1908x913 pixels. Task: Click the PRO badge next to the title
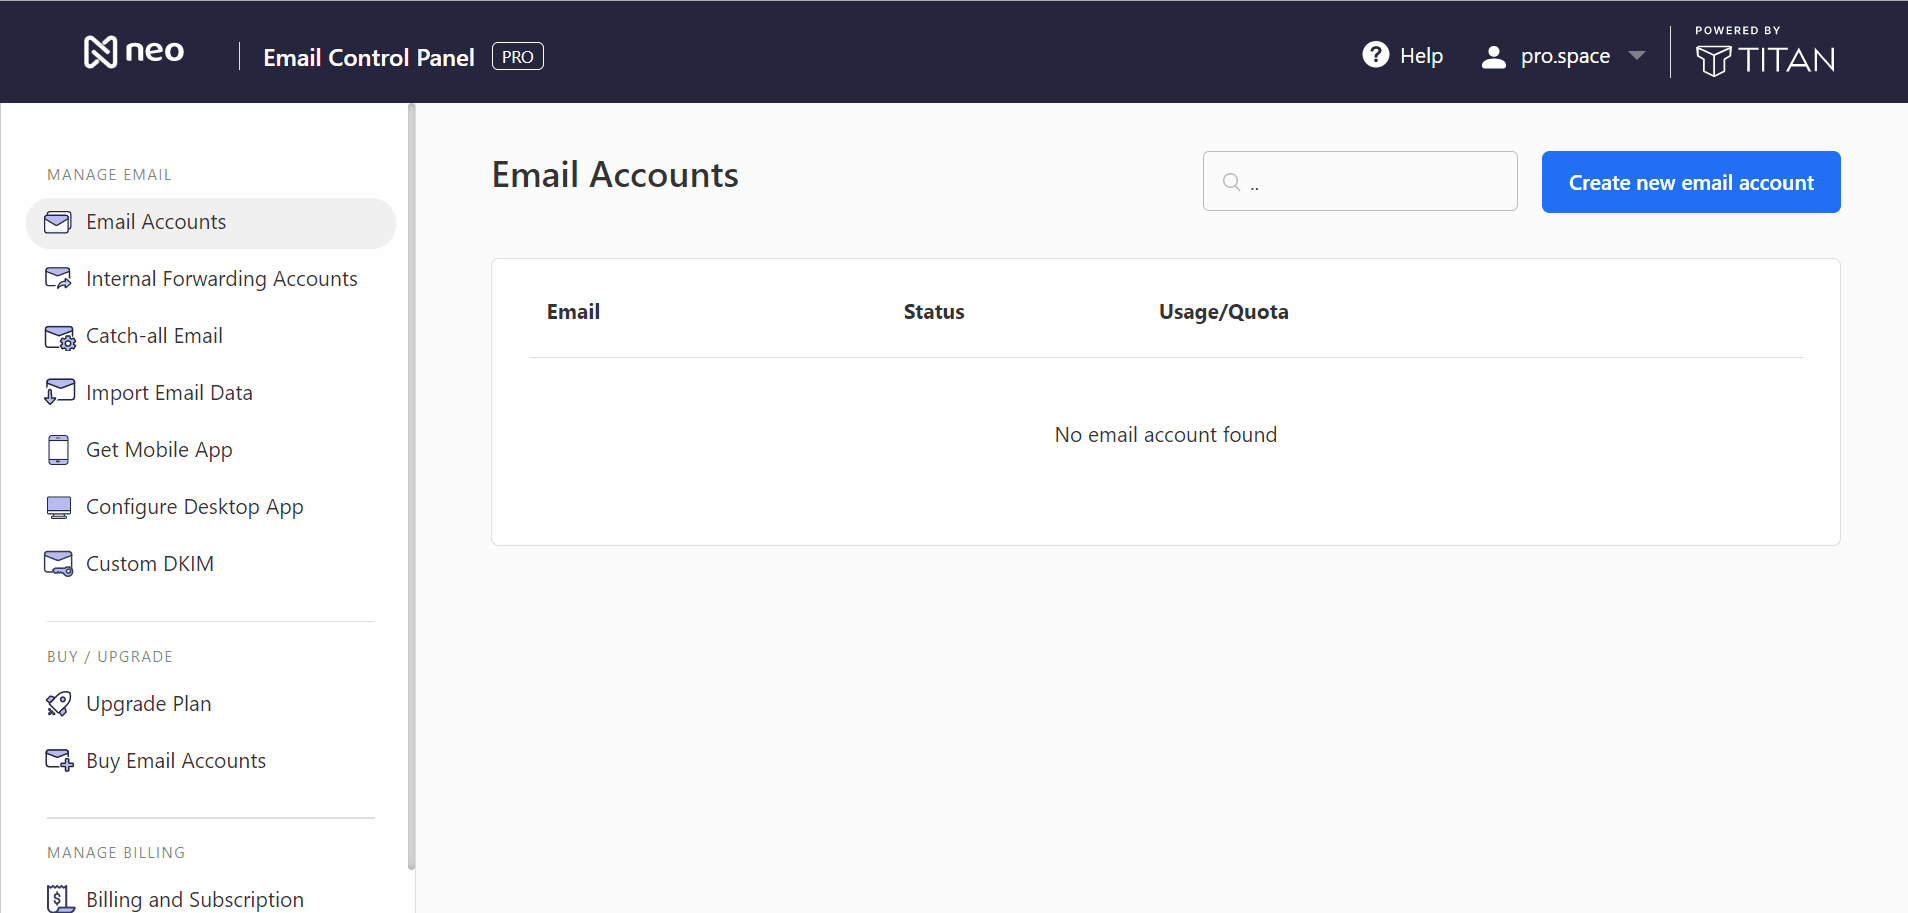[517, 56]
